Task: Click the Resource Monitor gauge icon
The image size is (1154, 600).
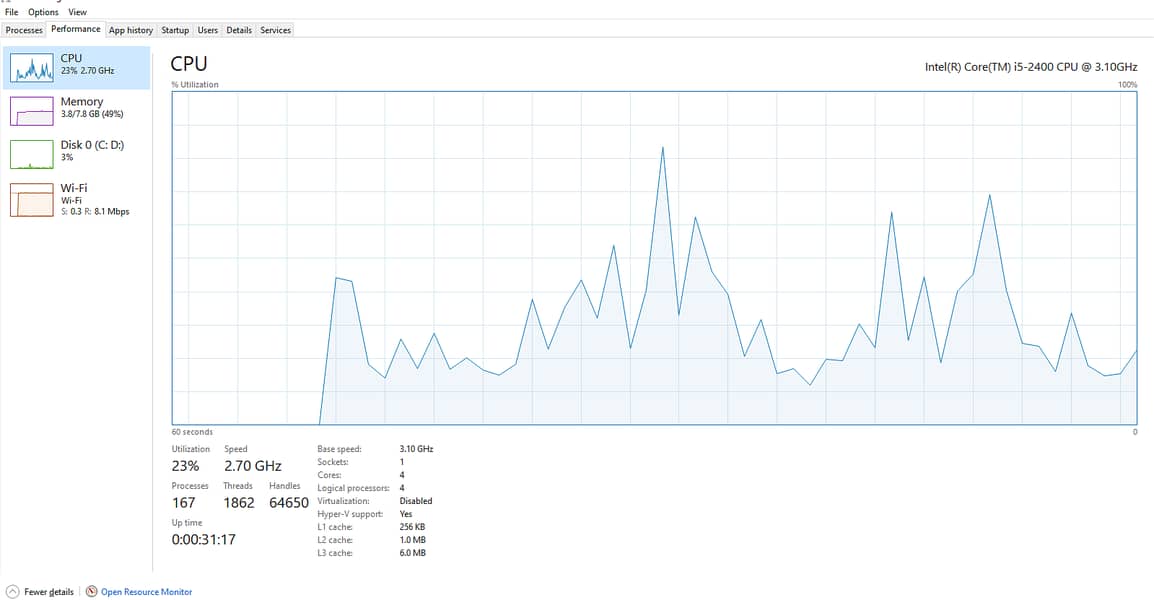Action: tap(91, 592)
